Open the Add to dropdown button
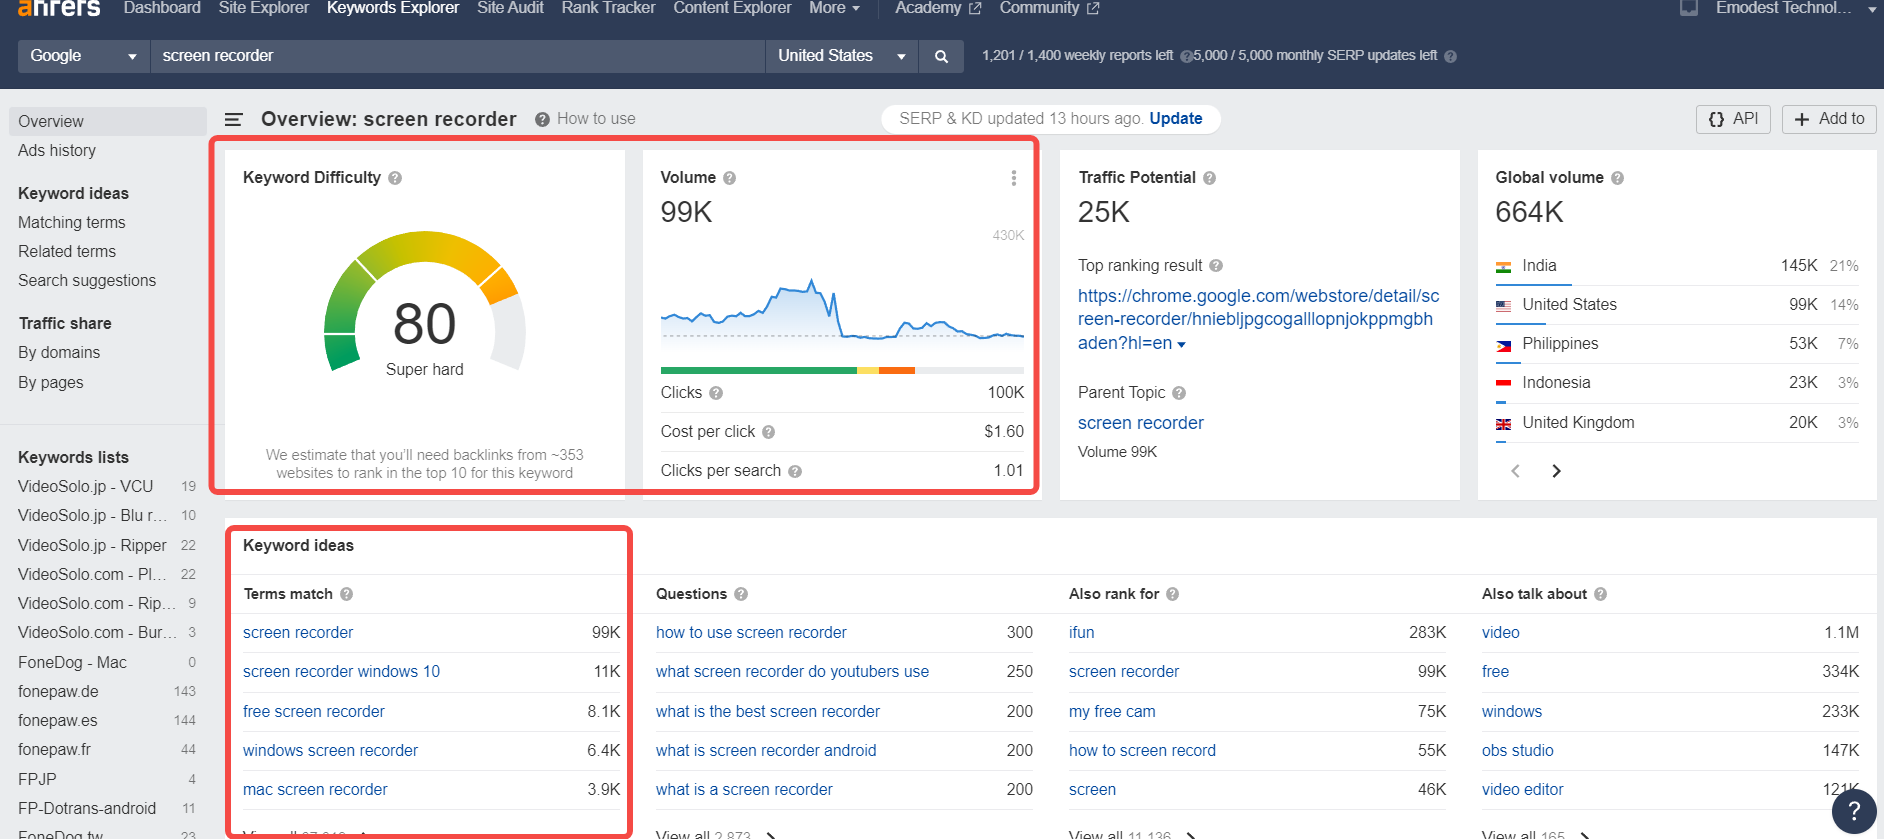 pyautogui.click(x=1829, y=119)
